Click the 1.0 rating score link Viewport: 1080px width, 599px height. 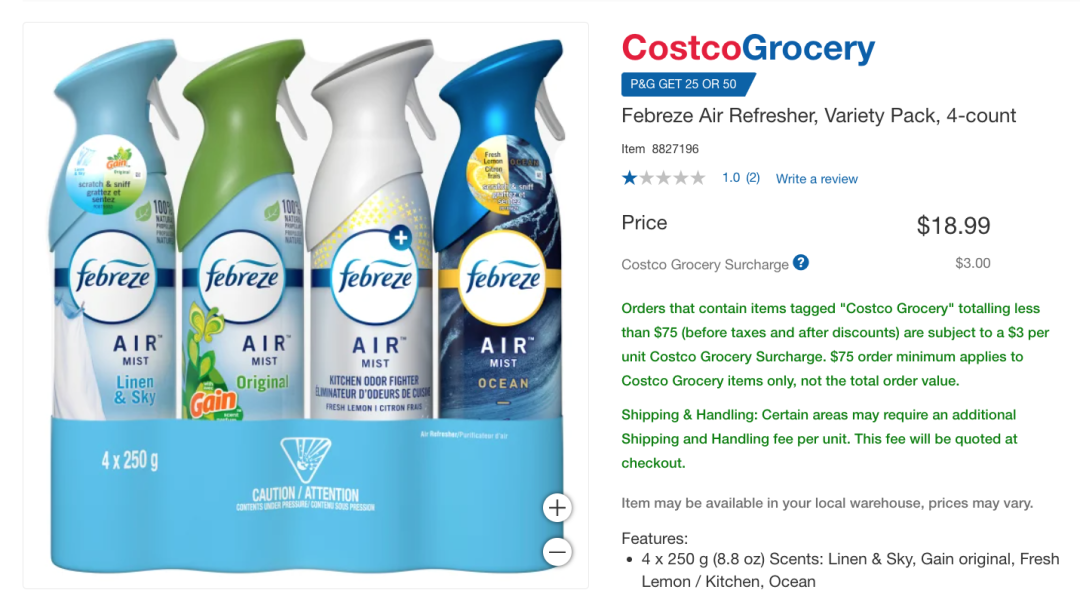[731, 178]
